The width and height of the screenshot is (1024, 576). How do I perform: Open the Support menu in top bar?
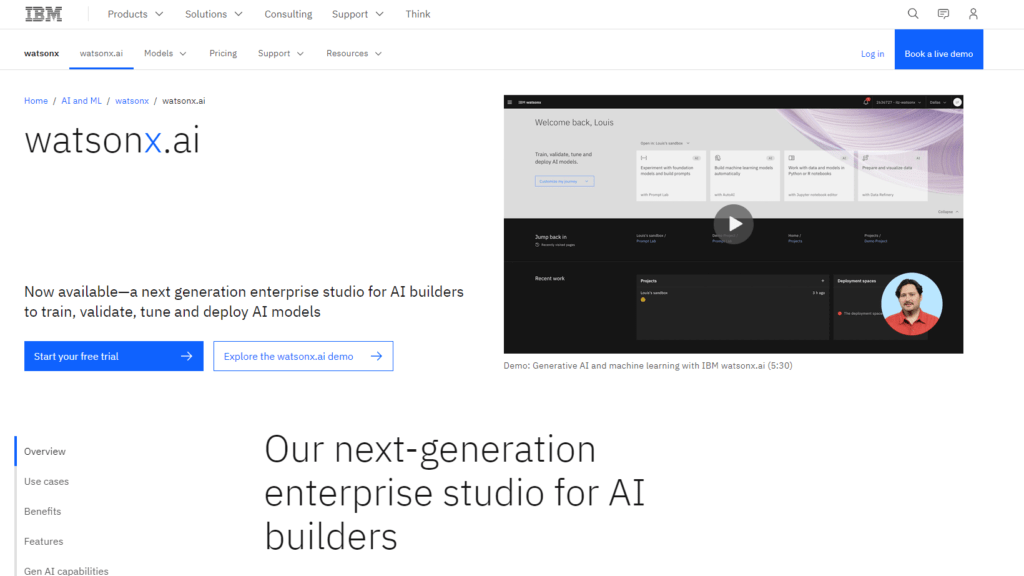(357, 14)
